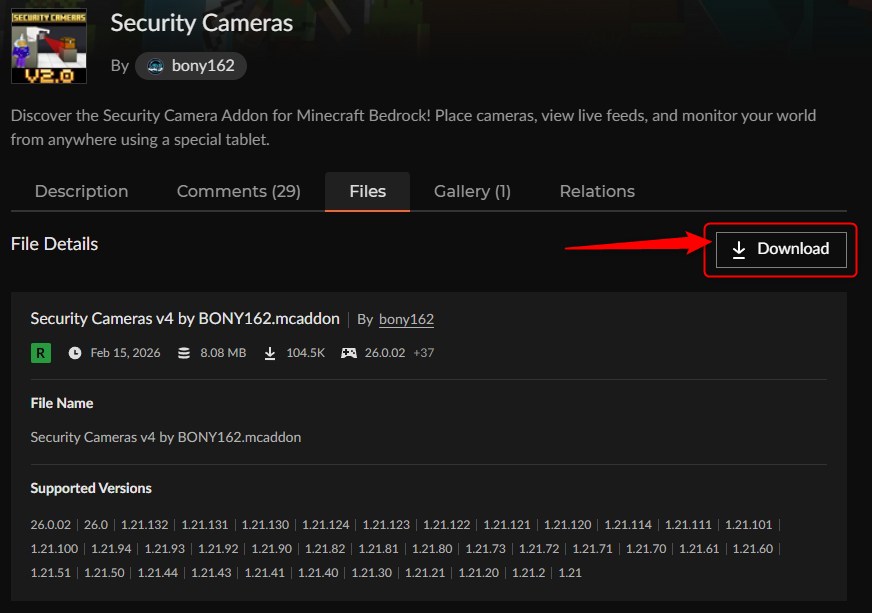872x613 pixels.
Task: Click supported version 1.21.111
Action: [688, 525]
